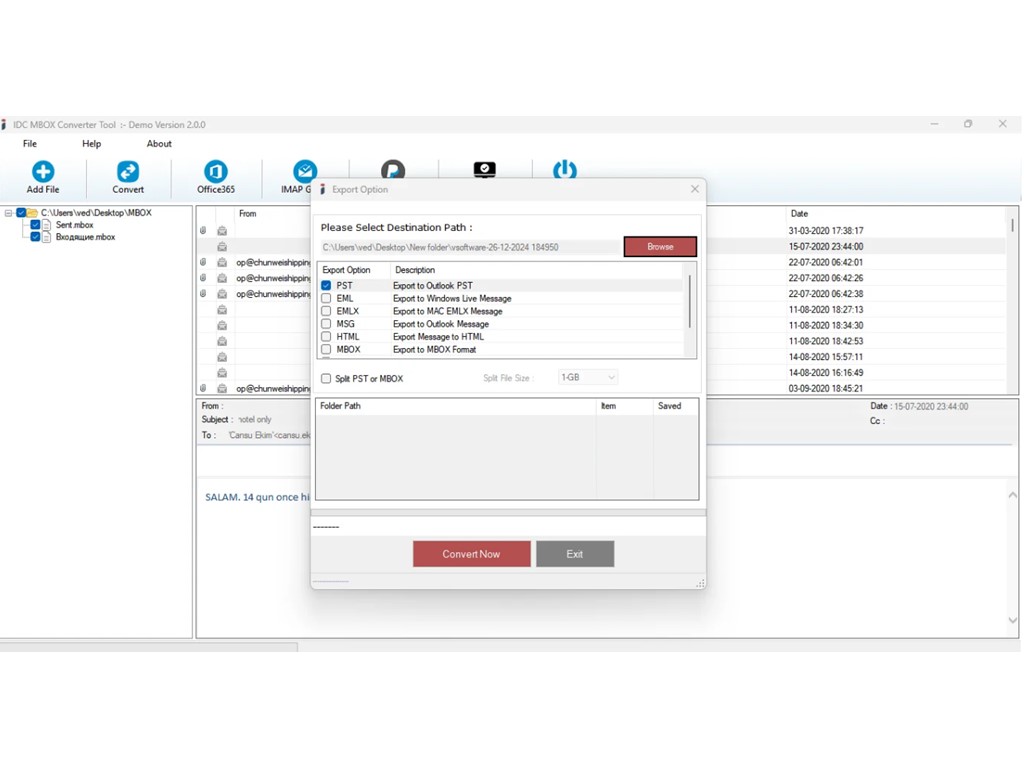This screenshot has width=1024, height=768.
Task: Uncheck the Sent.mbox tree checkbox
Action: click(35, 225)
